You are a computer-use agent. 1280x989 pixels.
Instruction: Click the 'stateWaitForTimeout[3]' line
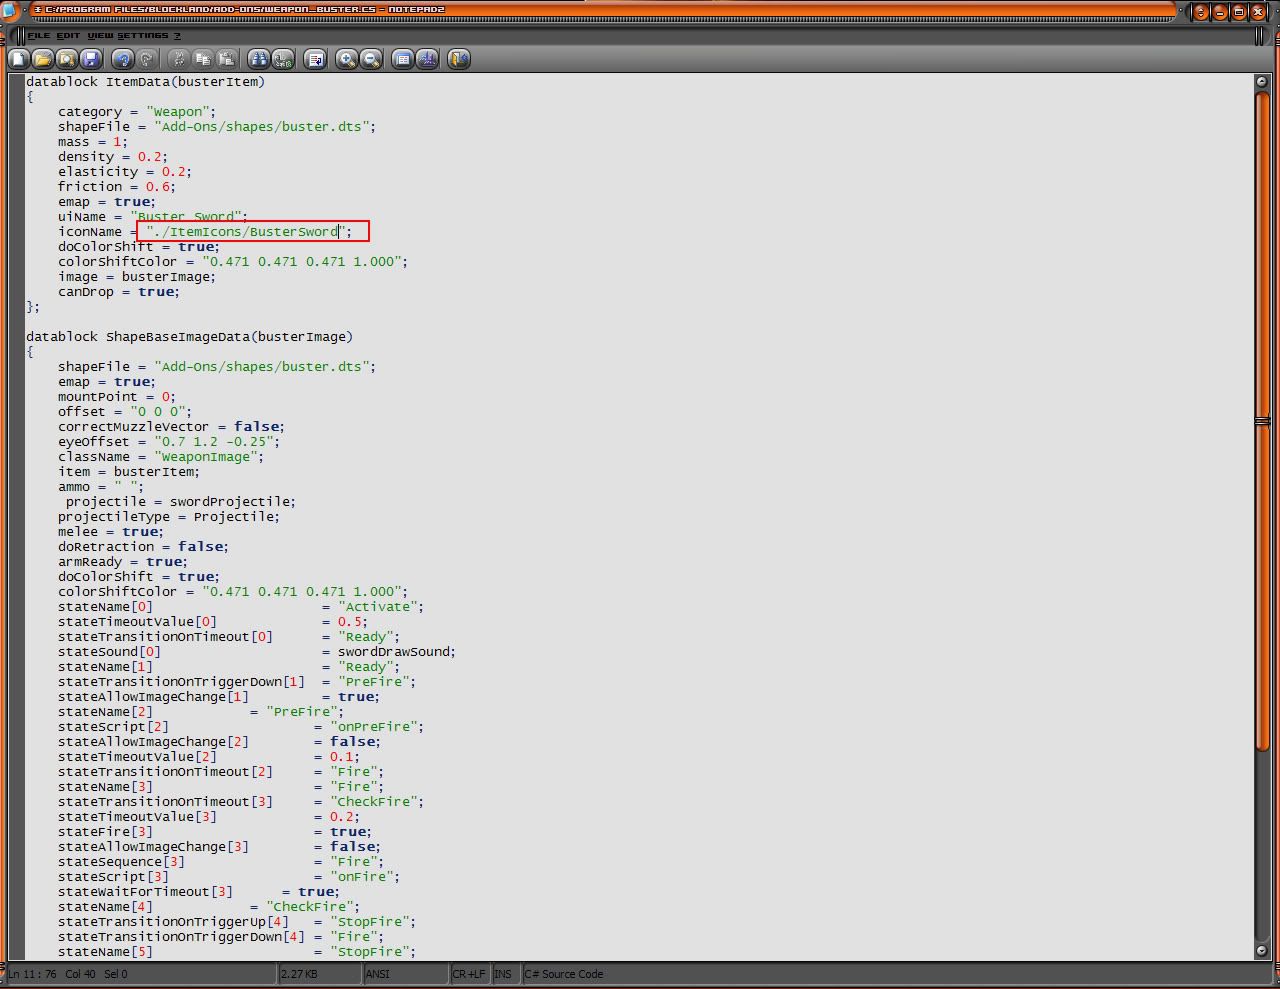point(199,892)
